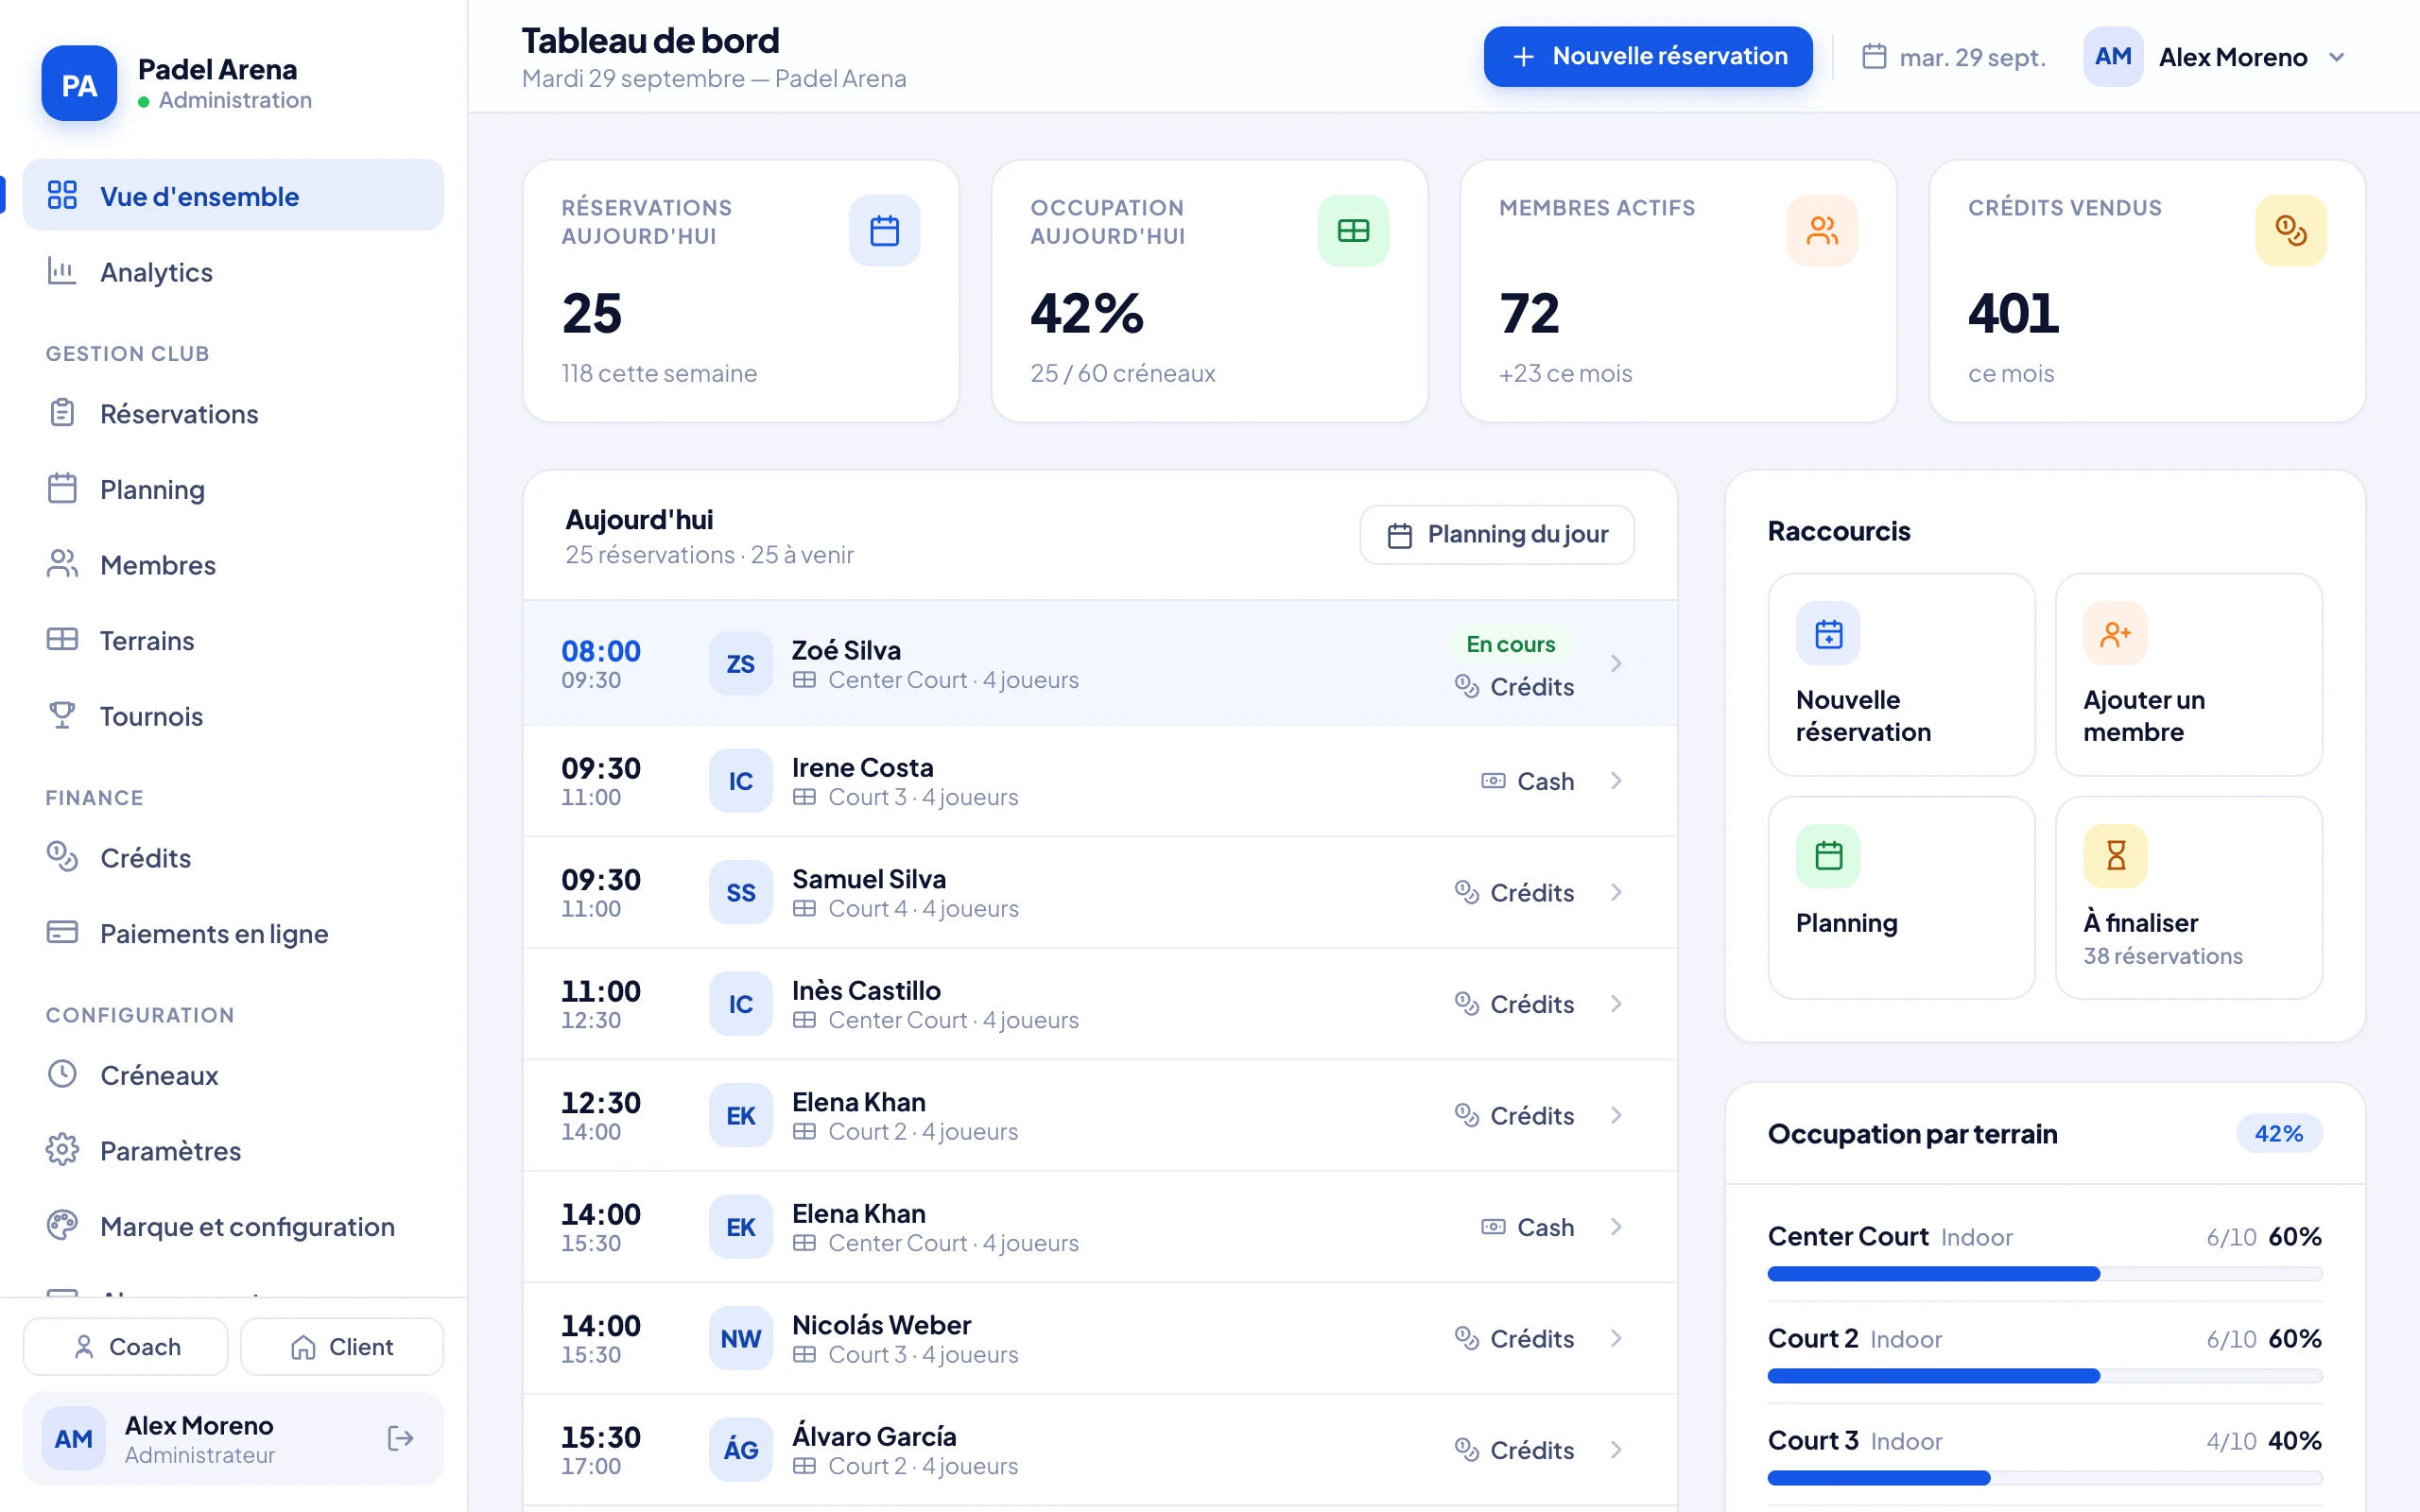The width and height of the screenshot is (2420, 1512).
Task: Click the PA Padel Arena logo
Action: [79, 84]
